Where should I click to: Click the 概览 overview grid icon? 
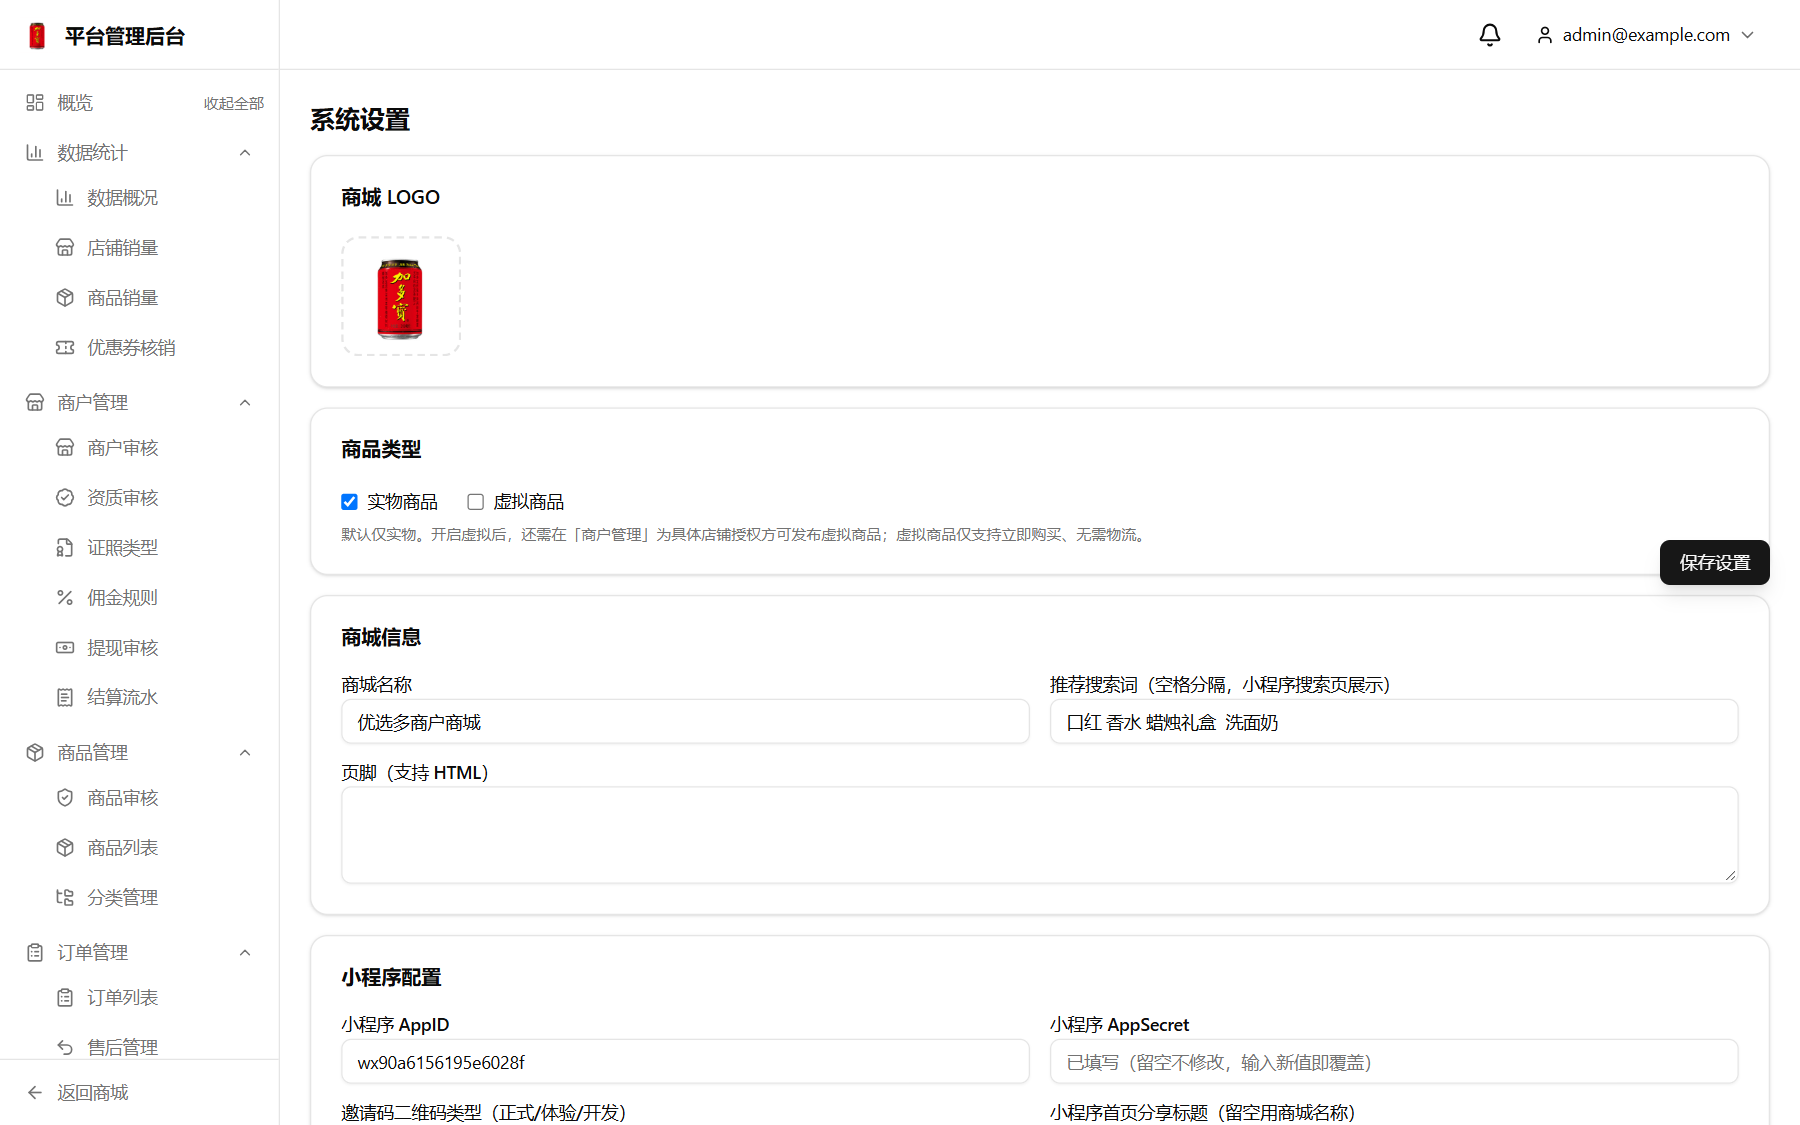[35, 103]
